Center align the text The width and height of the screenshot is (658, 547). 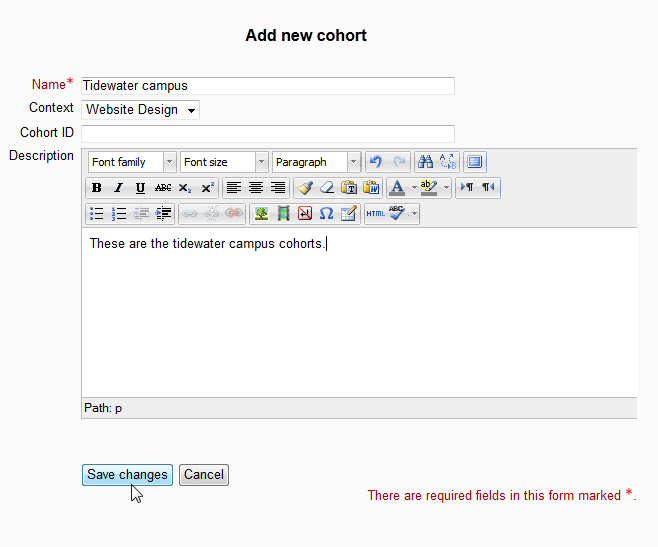[256, 188]
